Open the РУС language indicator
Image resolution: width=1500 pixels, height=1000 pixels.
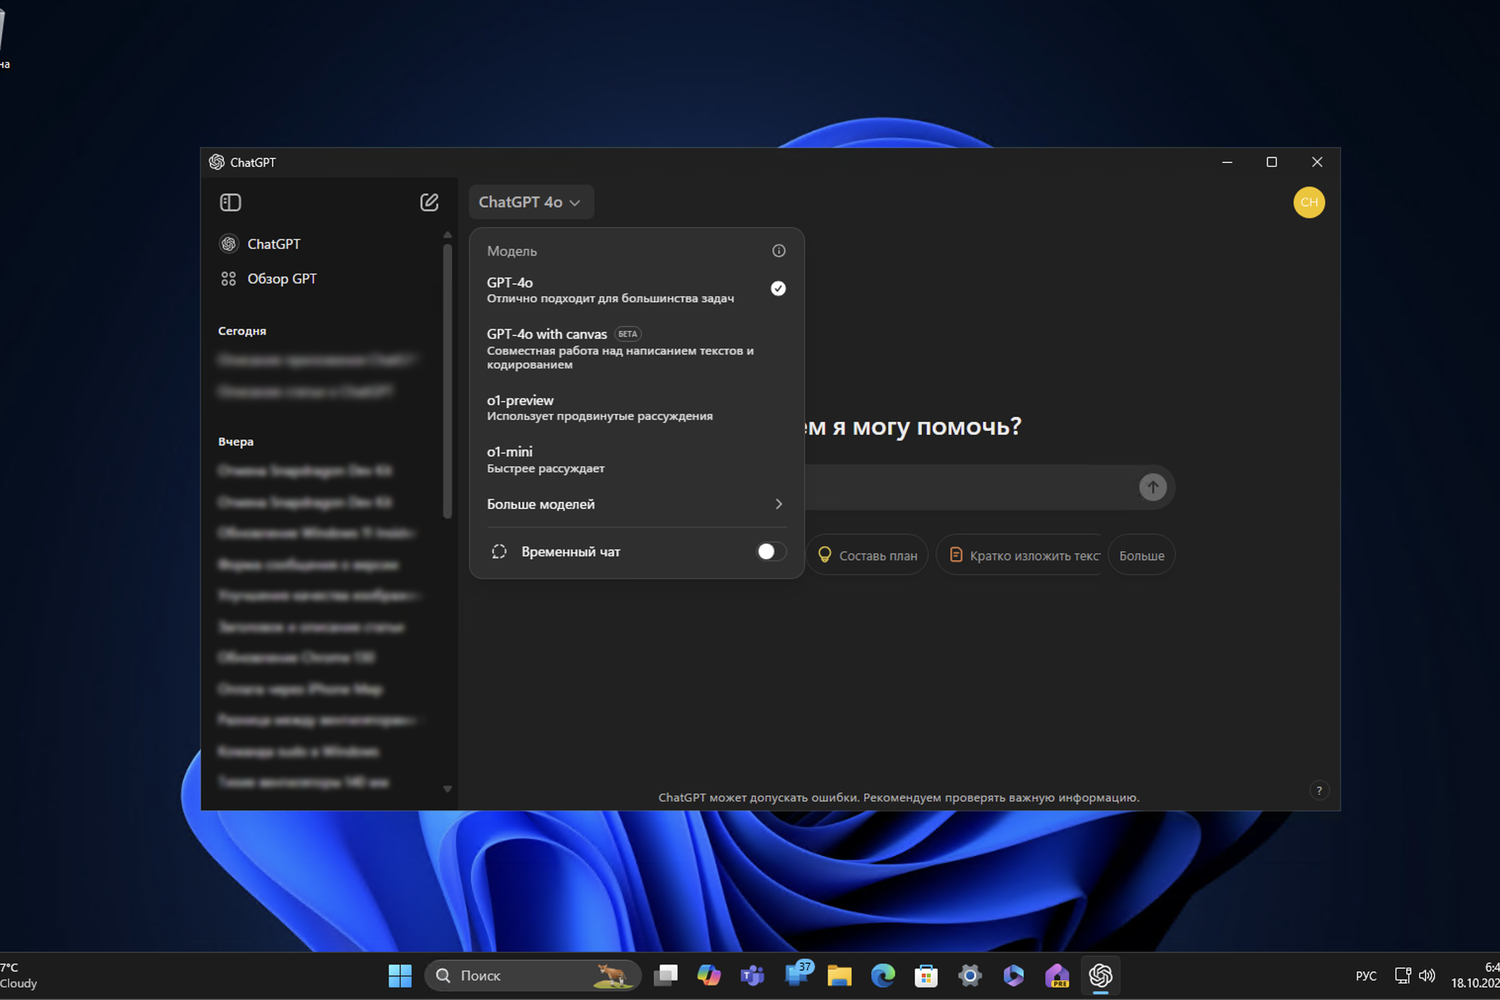pyautogui.click(x=1366, y=976)
